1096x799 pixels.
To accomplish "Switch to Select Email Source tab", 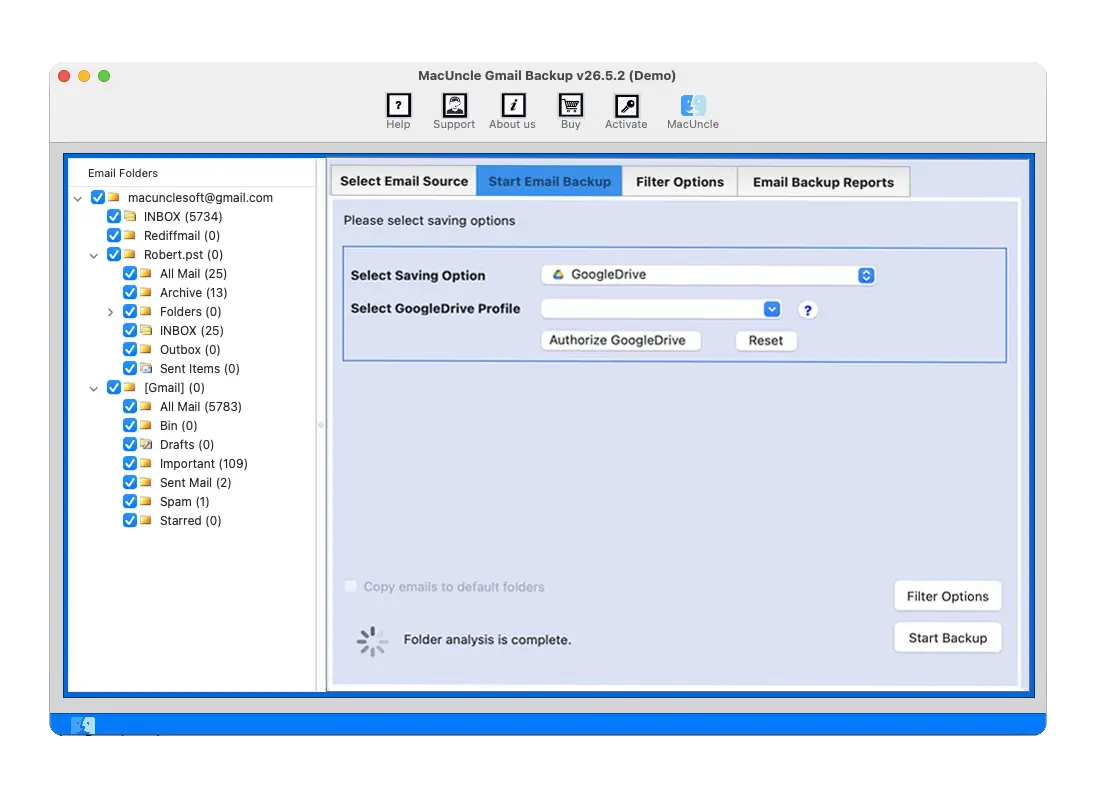I will tap(404, 181).
